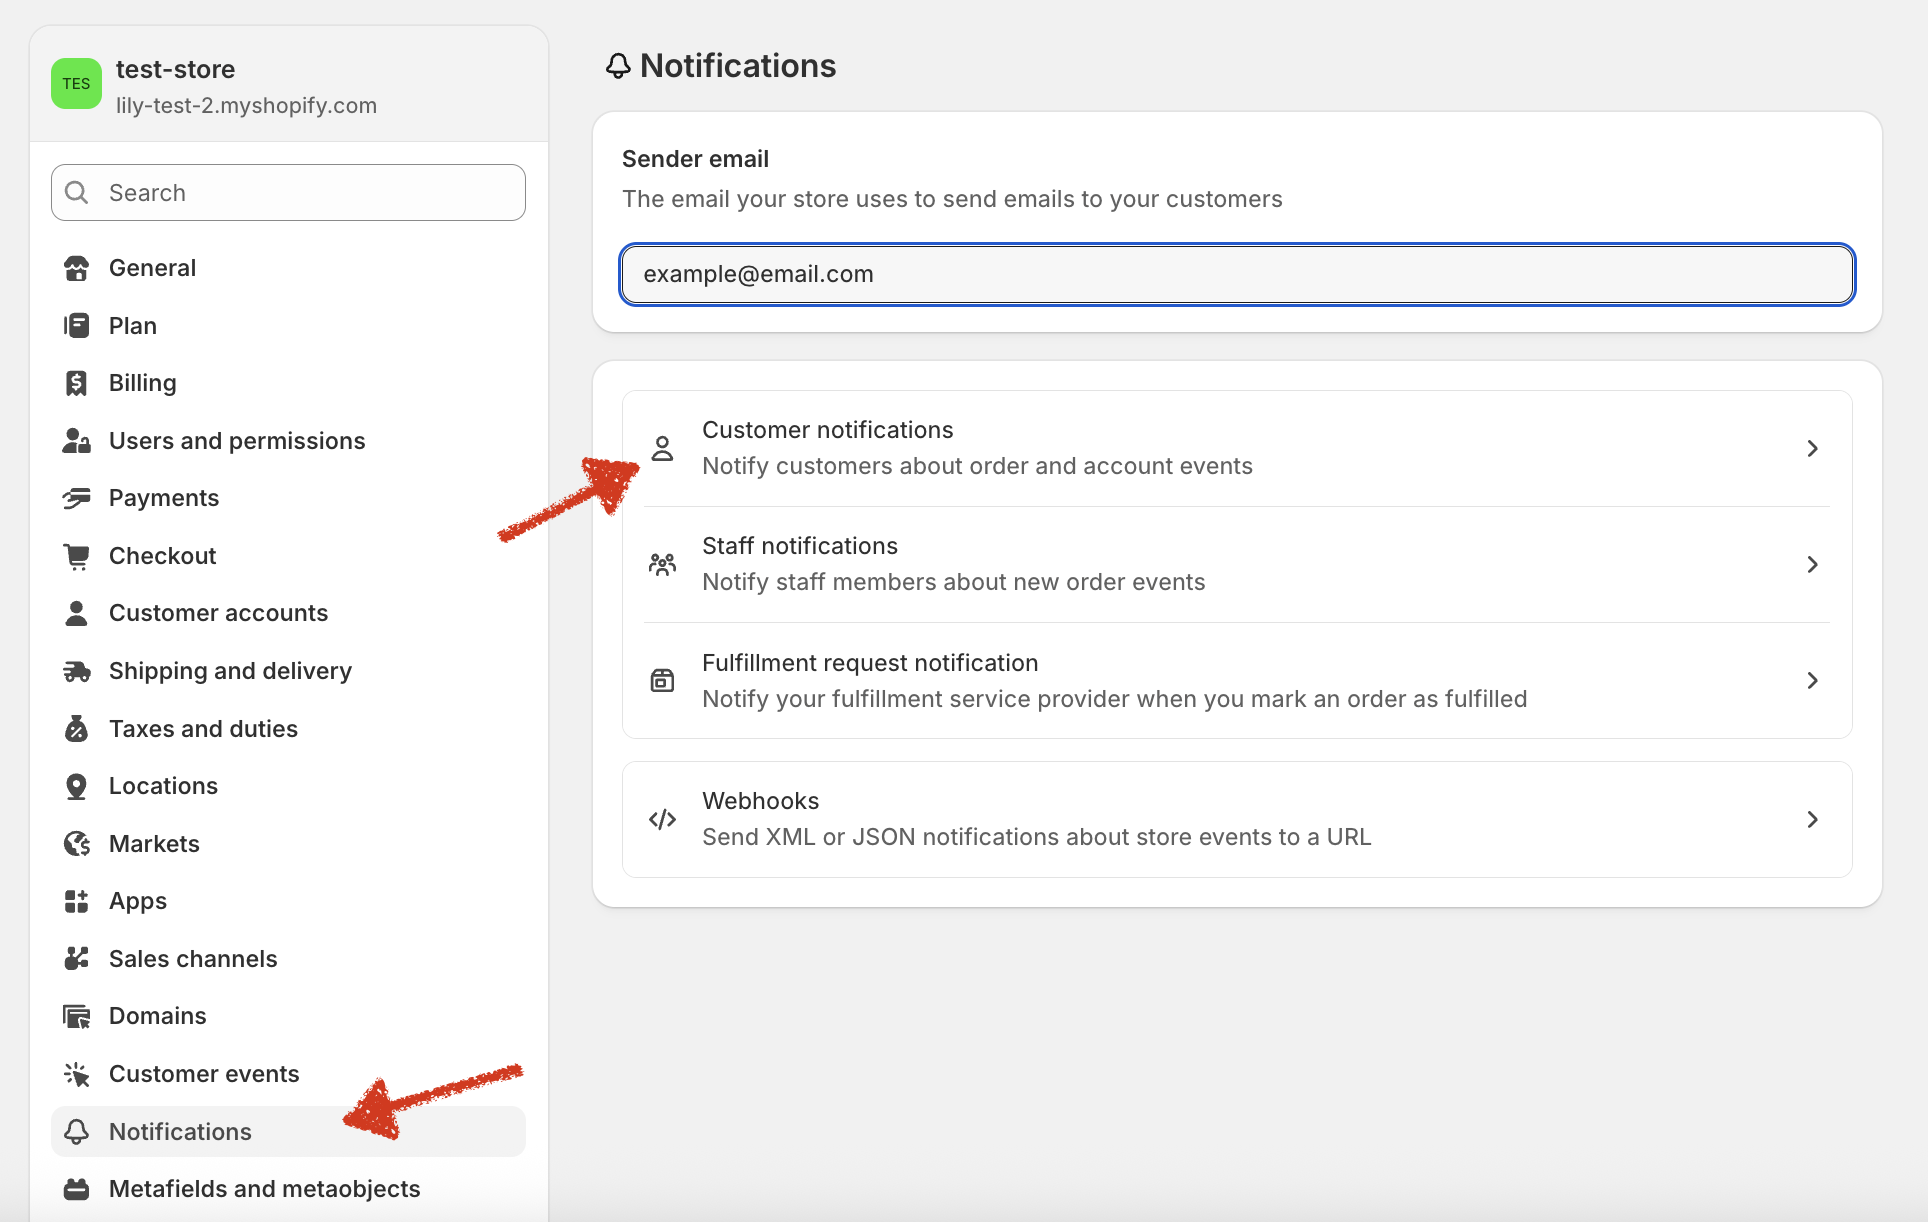Viewport: 1928px width, 1222px height.
Task: Open the Markets section
Action: coord(288,844)
